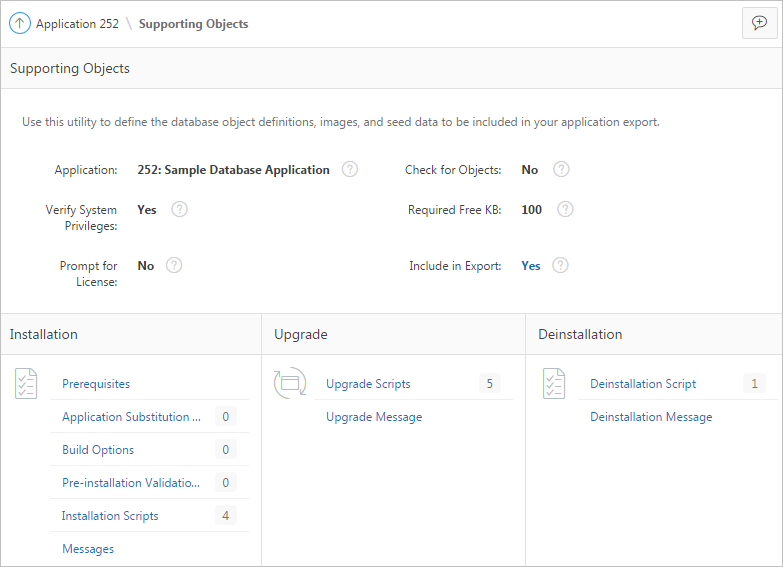
Task: Click the up arrow icon beside Application 252
Action: [20, 24]
